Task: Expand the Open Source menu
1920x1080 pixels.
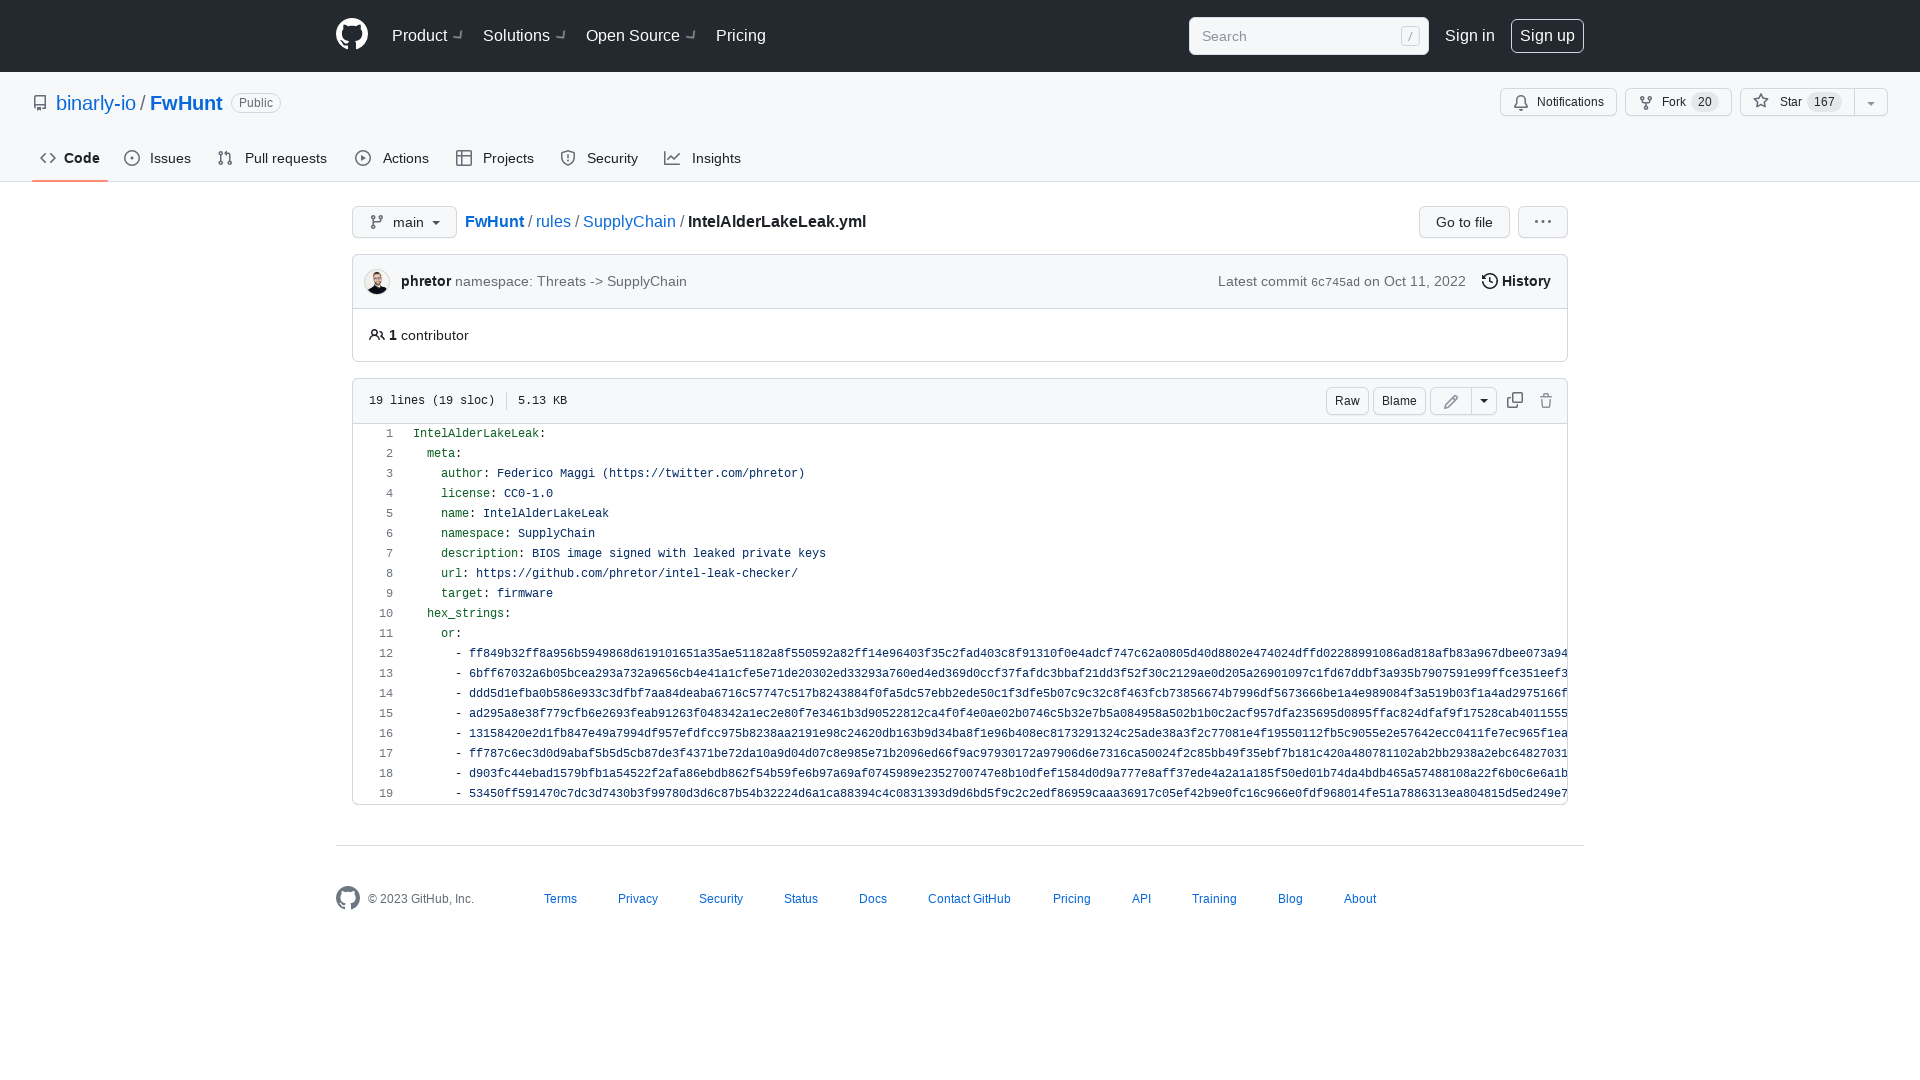Action: click(640, 36)
